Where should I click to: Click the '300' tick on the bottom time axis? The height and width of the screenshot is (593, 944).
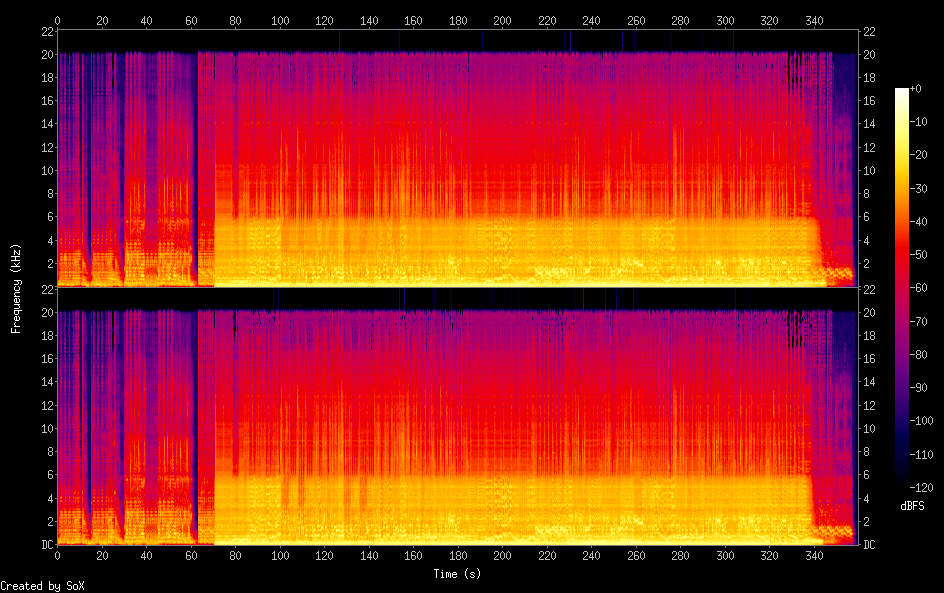[x=725, y=556]
